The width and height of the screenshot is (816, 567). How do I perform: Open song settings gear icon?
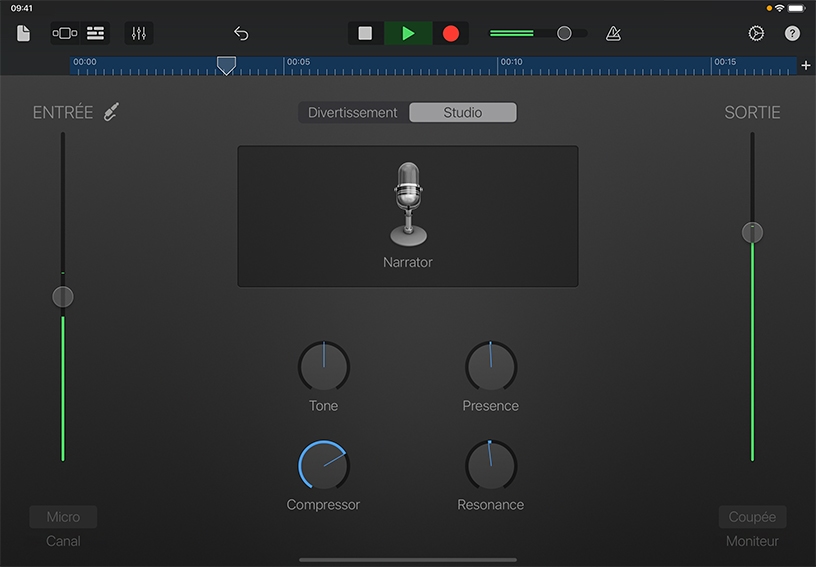[756, 33]
